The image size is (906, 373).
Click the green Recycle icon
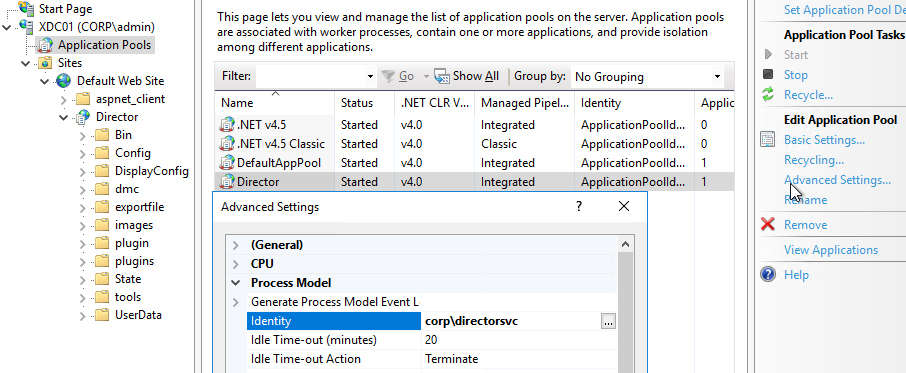click(768, 95)
